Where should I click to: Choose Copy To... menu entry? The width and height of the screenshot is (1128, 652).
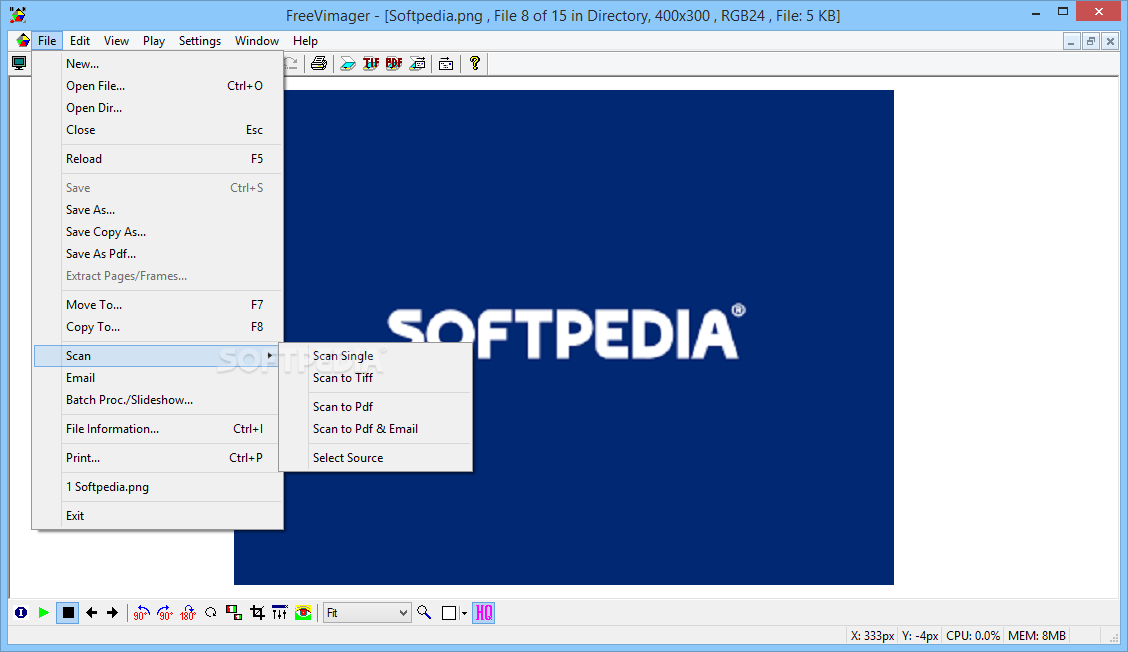tap(158, 327)
